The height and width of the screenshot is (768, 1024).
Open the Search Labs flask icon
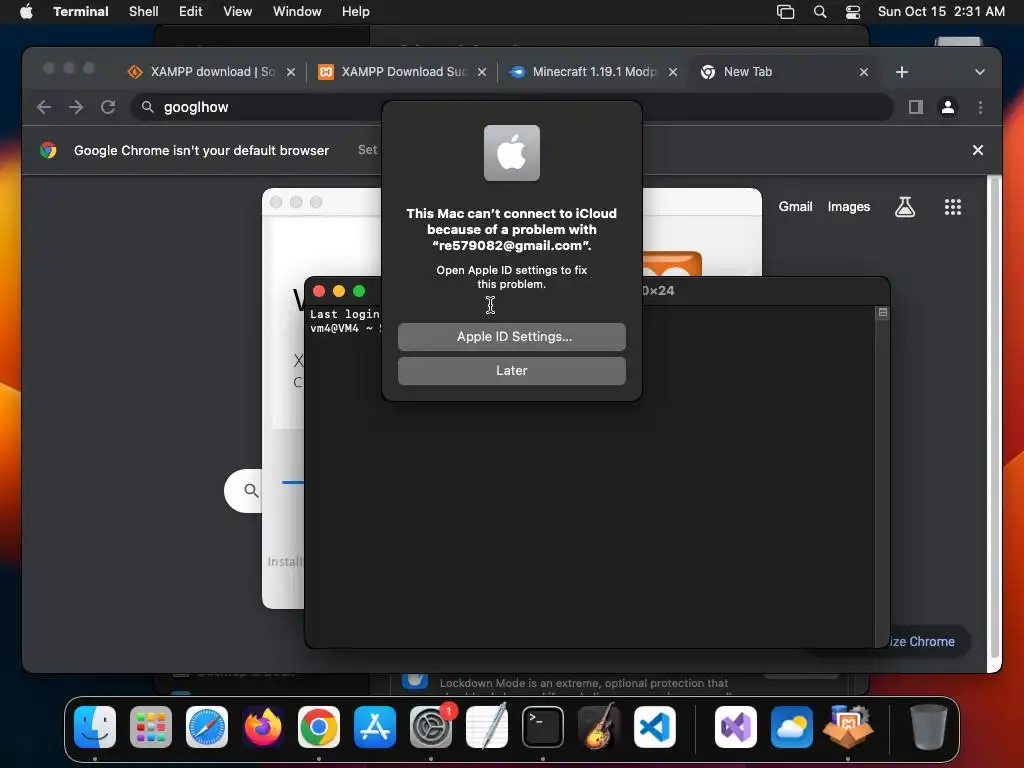tap(905, 207)
